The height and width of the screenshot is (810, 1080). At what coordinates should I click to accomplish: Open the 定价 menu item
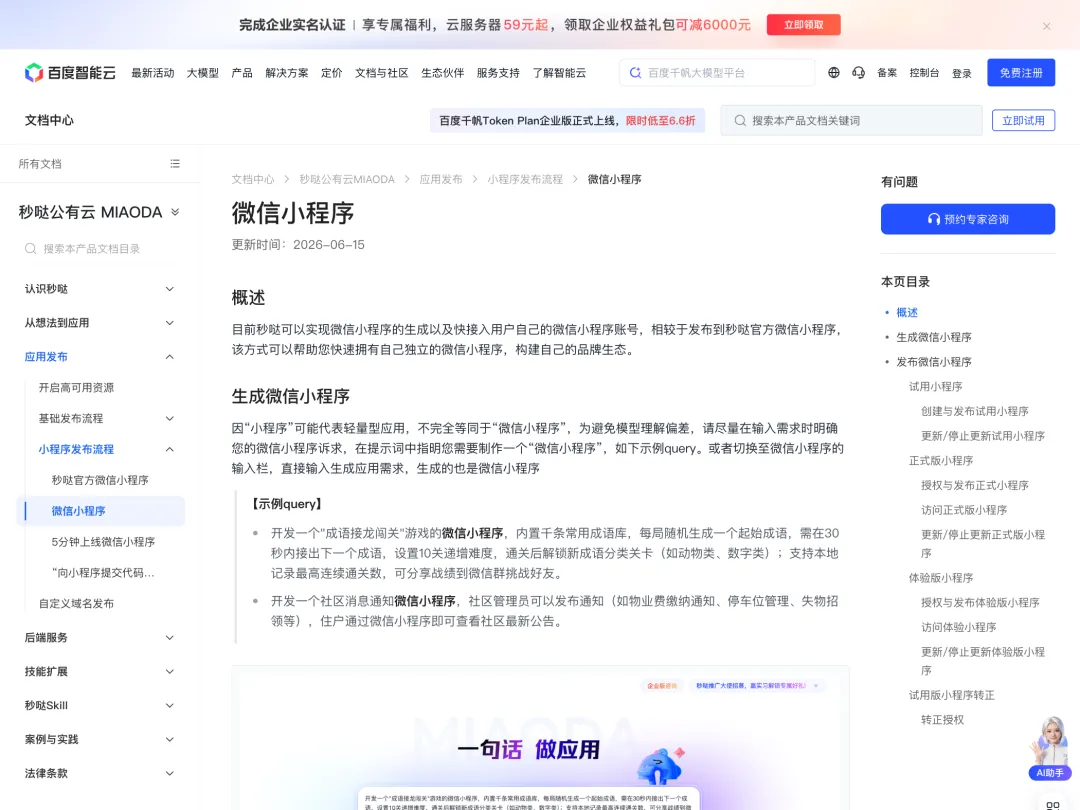tap(331, 72)
